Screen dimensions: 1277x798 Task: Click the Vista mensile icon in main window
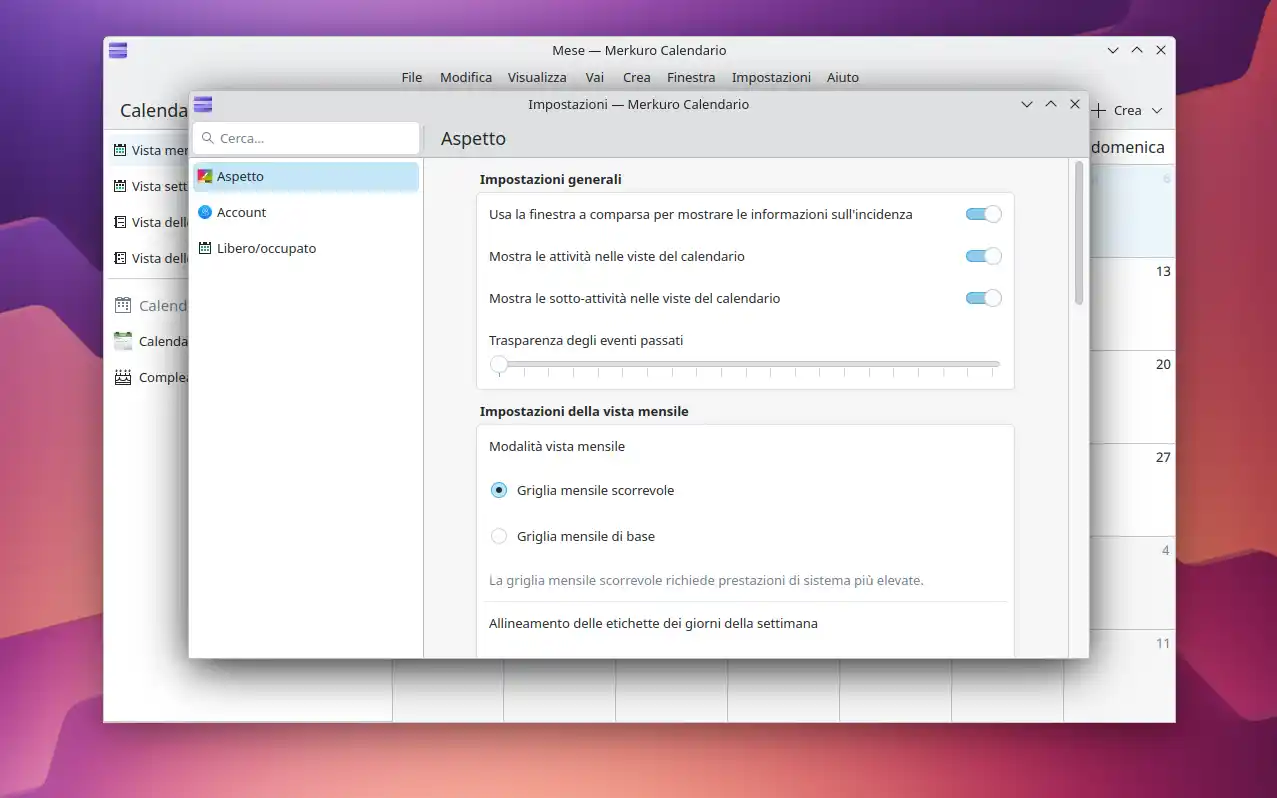coord(120,150)
